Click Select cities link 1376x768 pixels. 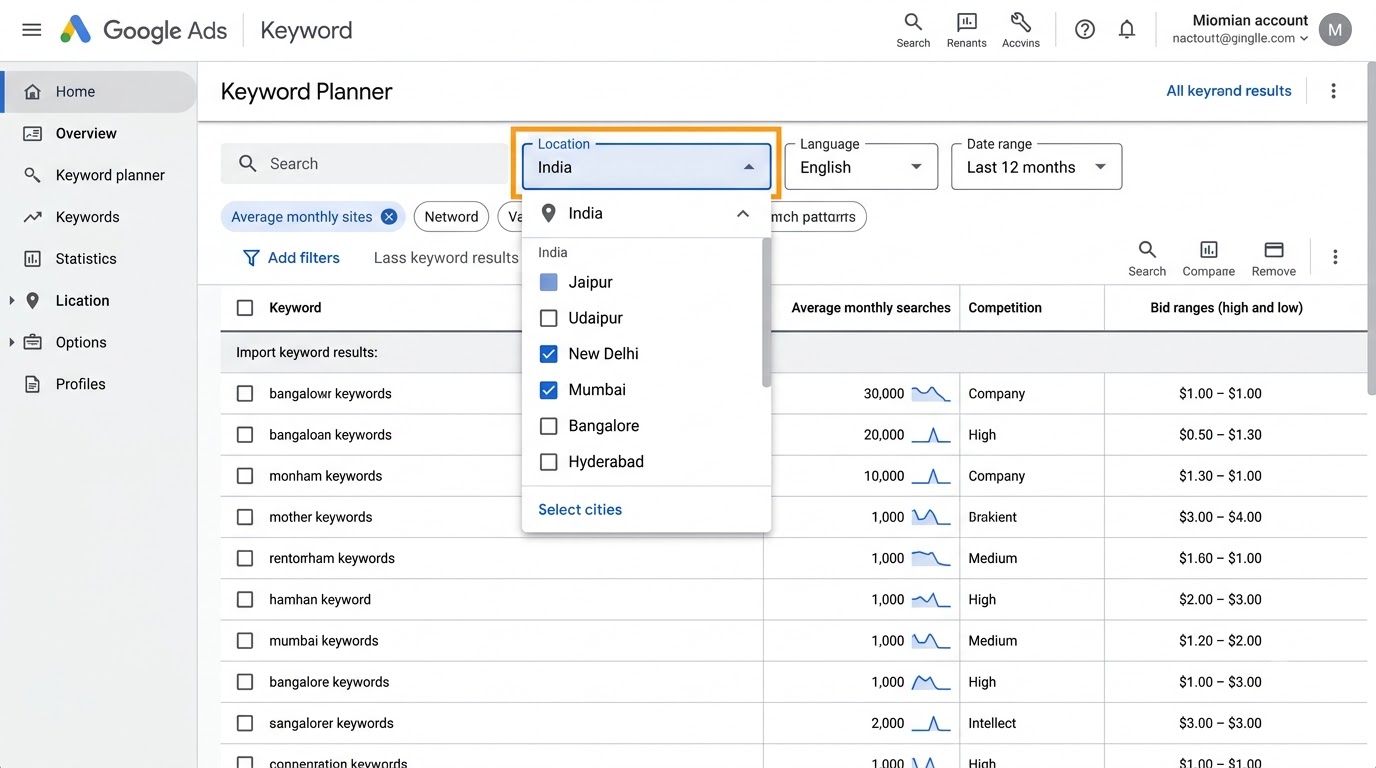click(580, 509)
